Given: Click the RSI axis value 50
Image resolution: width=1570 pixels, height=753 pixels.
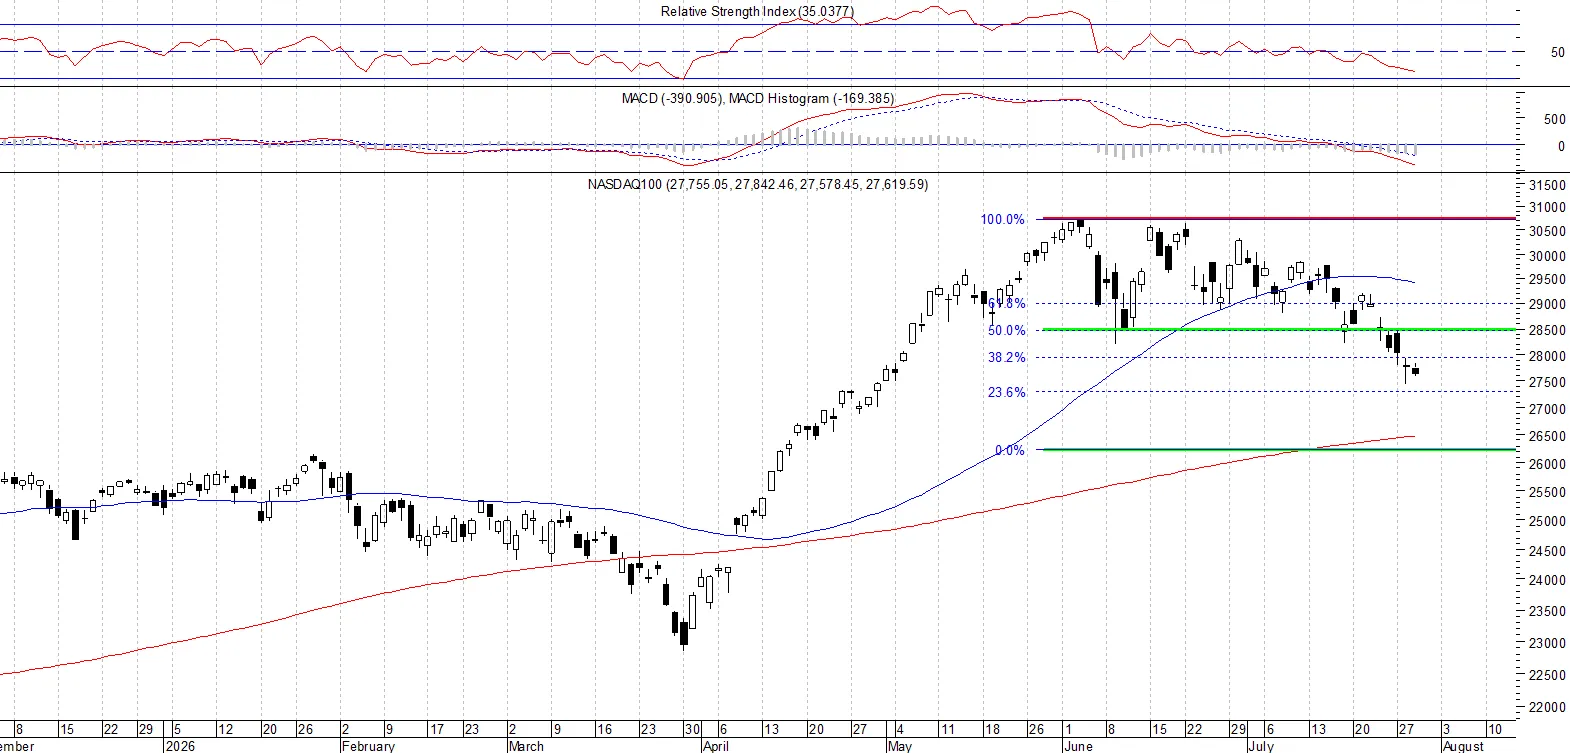Looking at the screenshot, I should tap(1557, 52).
